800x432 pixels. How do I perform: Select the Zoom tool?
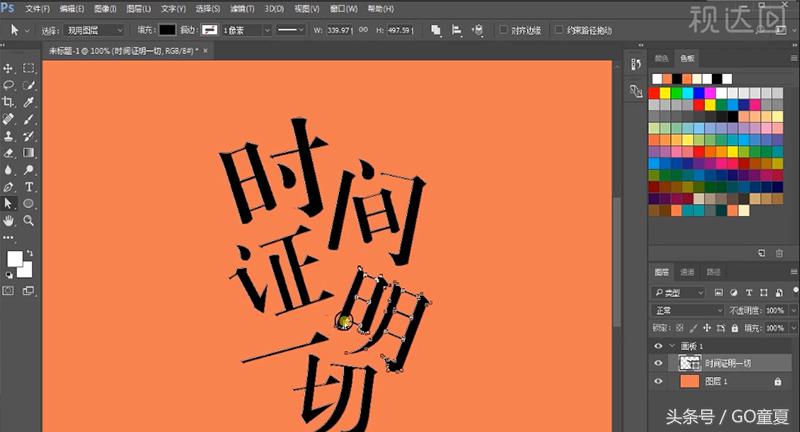(x=29, y=220)
